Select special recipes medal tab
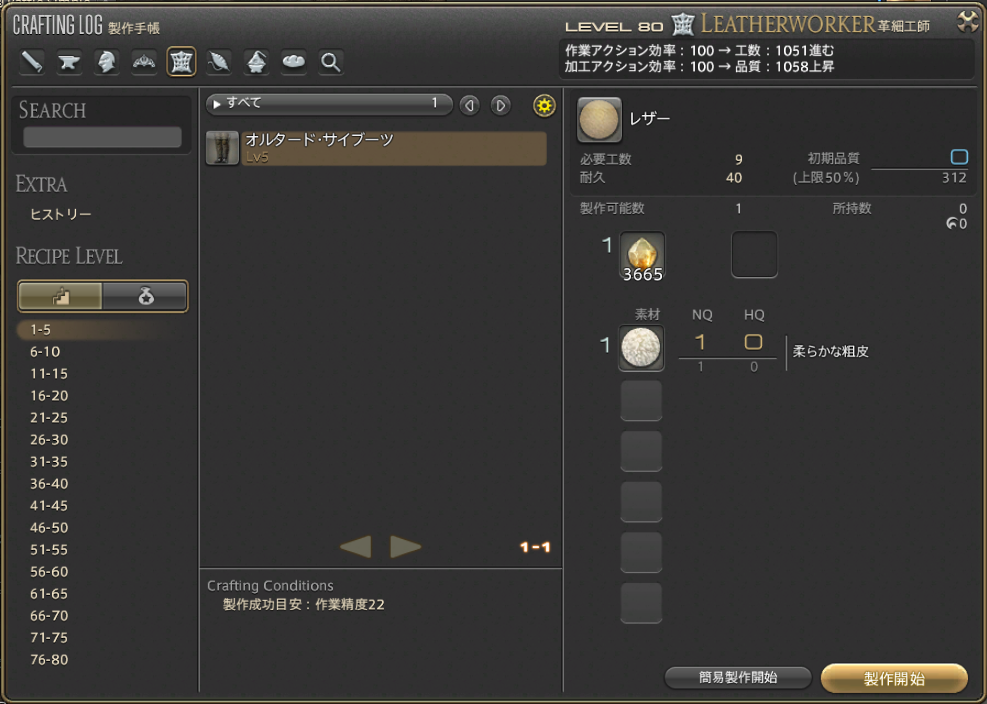Image resolution: width=987 pixels, height=704 pixels. (x=145, y=296)
